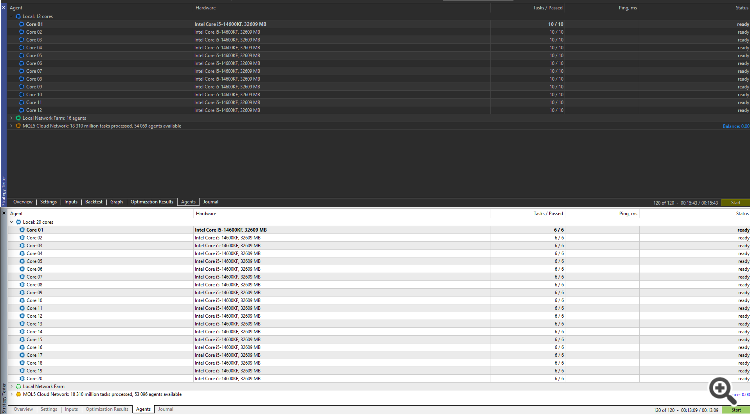
Task: Select the Core 01 hardware cell in dark panel
Action: (x=231, y=24)
